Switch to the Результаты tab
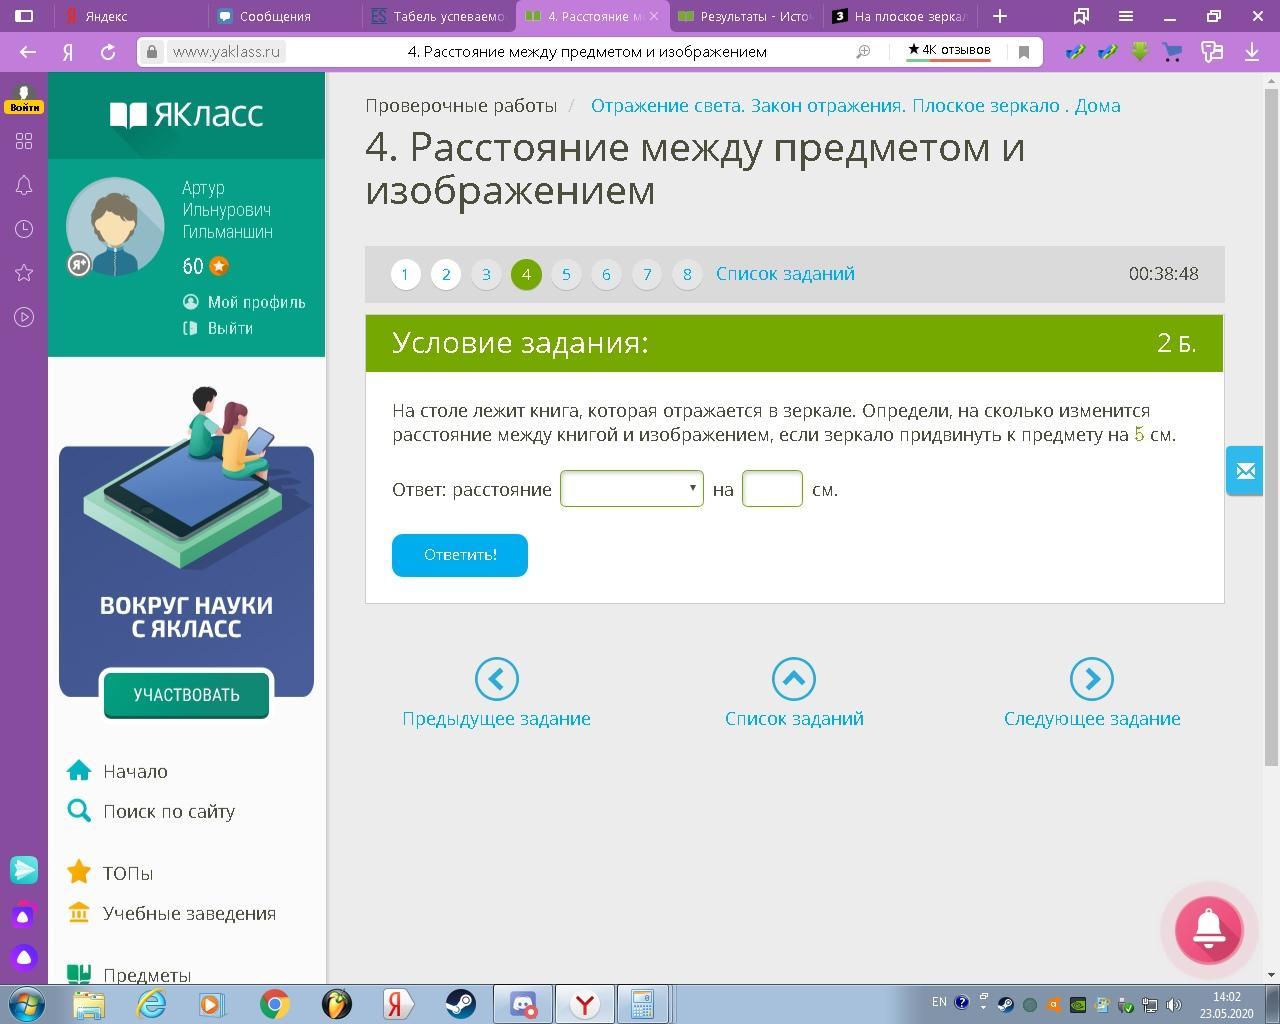The height and width of the screenshot is (1024, 1280). tap(744, 16)
